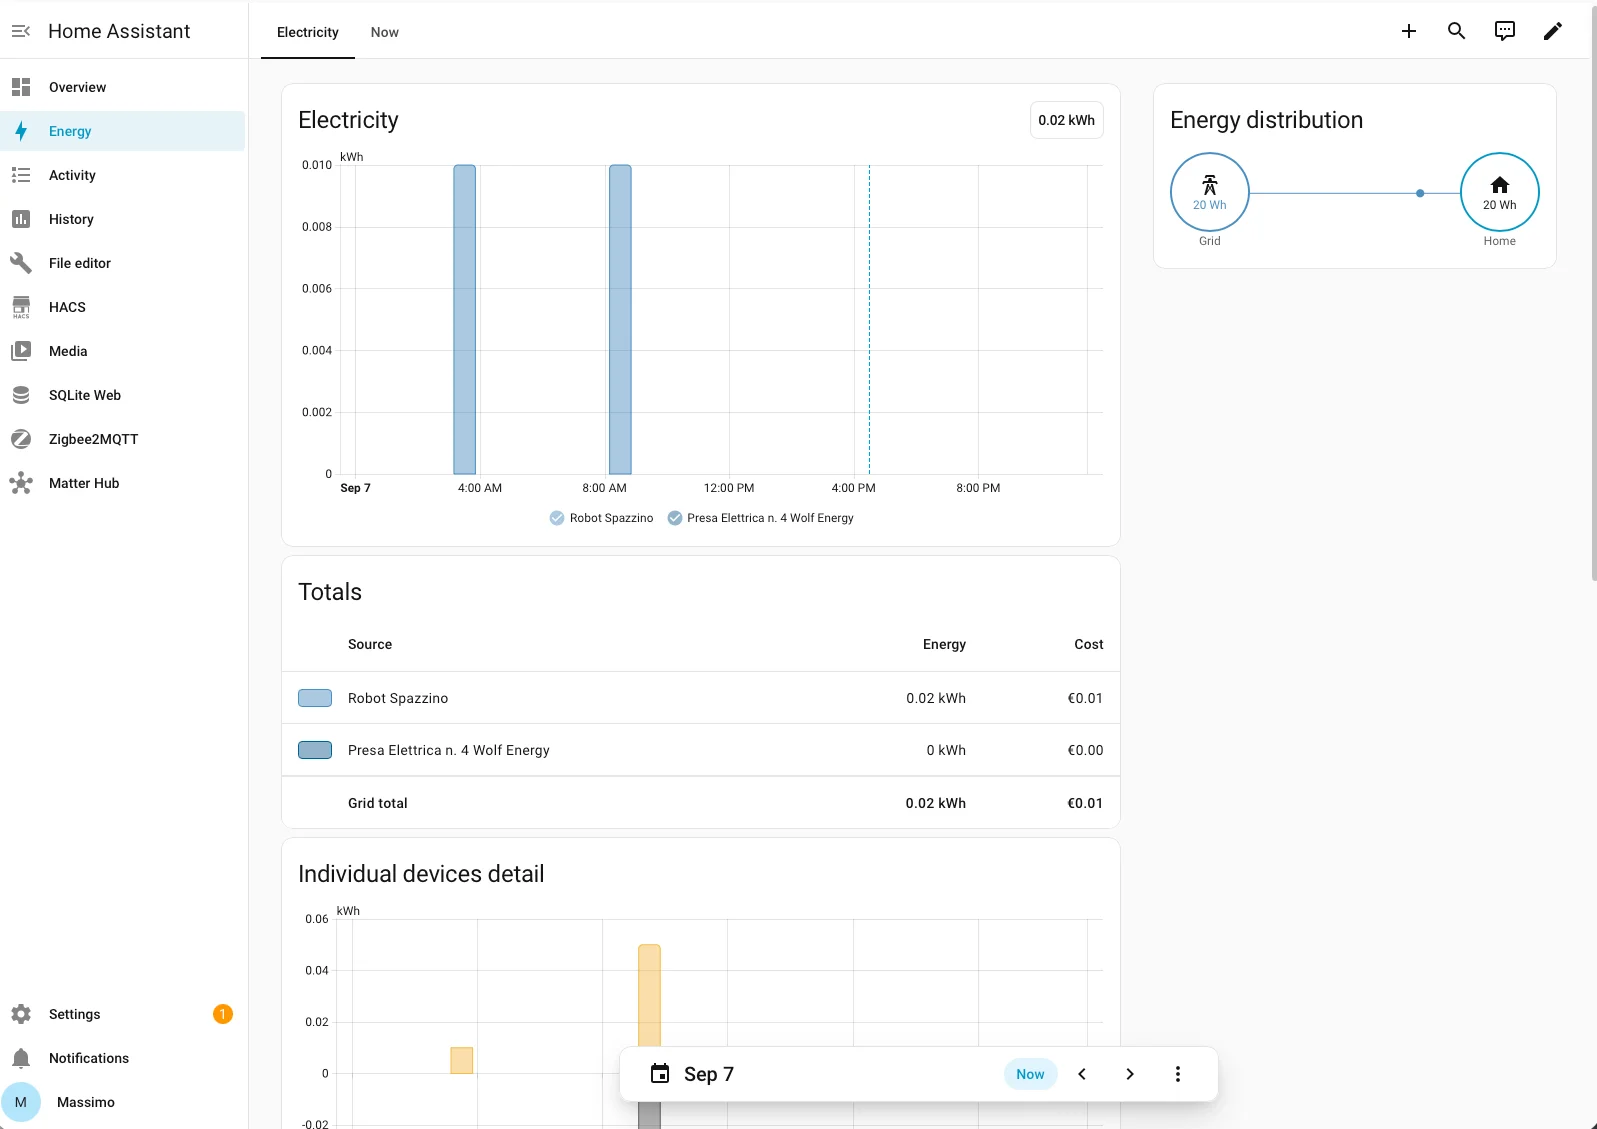Image resolution: width=1597 pixels, height=1129 pixels.
Task: Open the Zigbee2MQTT icon
Action: click(x=21, y=439)
